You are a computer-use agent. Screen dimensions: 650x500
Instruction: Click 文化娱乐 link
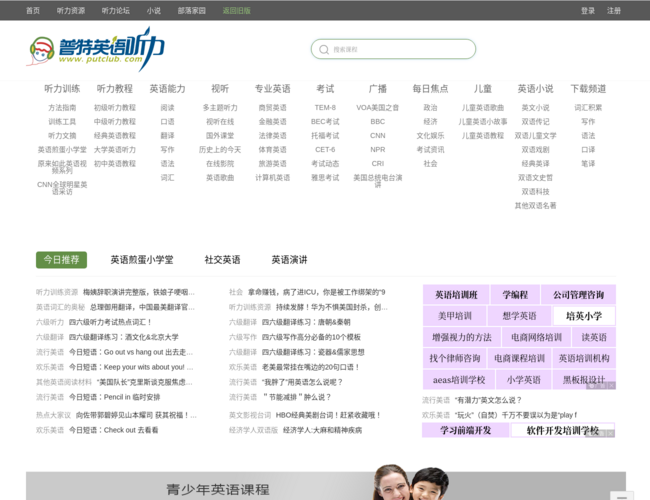coord(430,136)
